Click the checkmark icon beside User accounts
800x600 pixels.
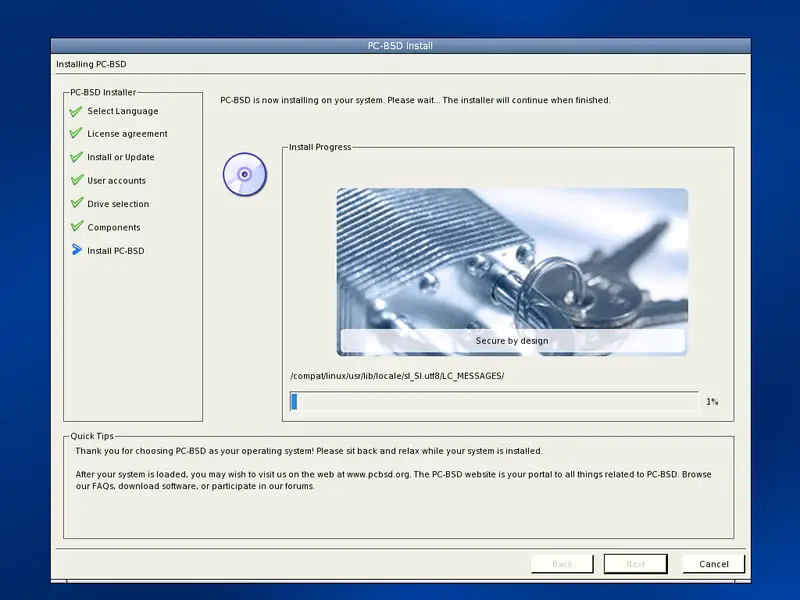(77, 180)
